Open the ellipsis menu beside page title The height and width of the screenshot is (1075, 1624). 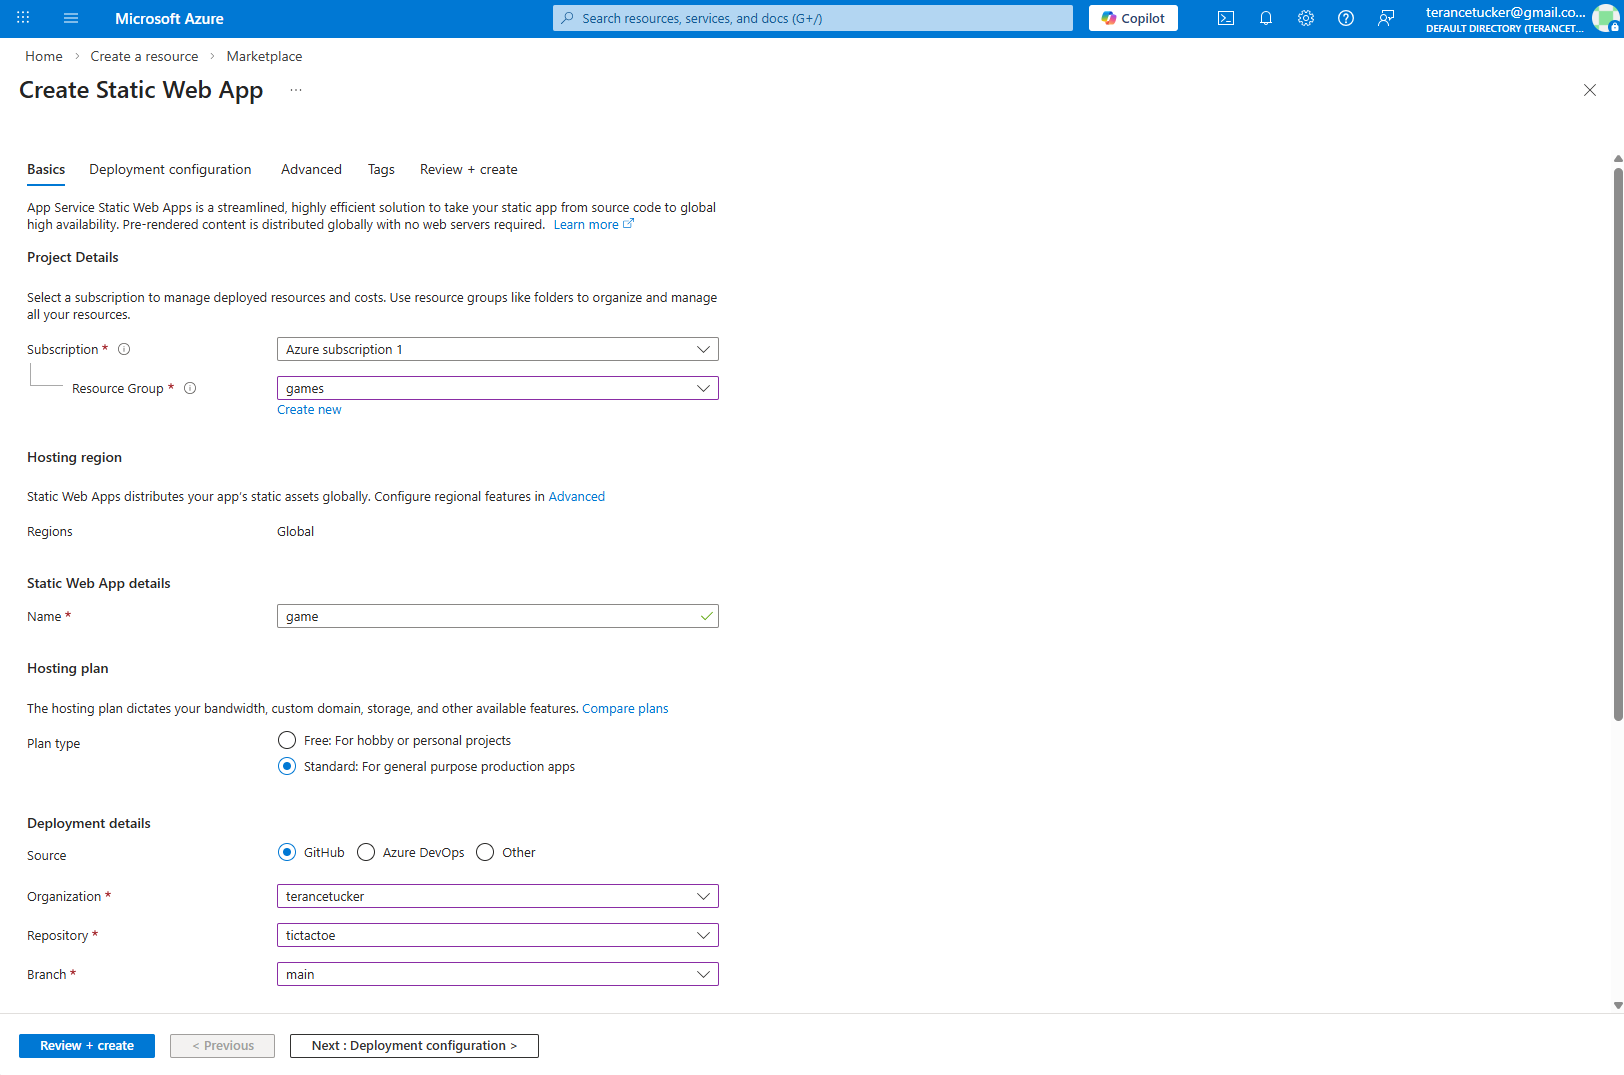coord(296,90)
